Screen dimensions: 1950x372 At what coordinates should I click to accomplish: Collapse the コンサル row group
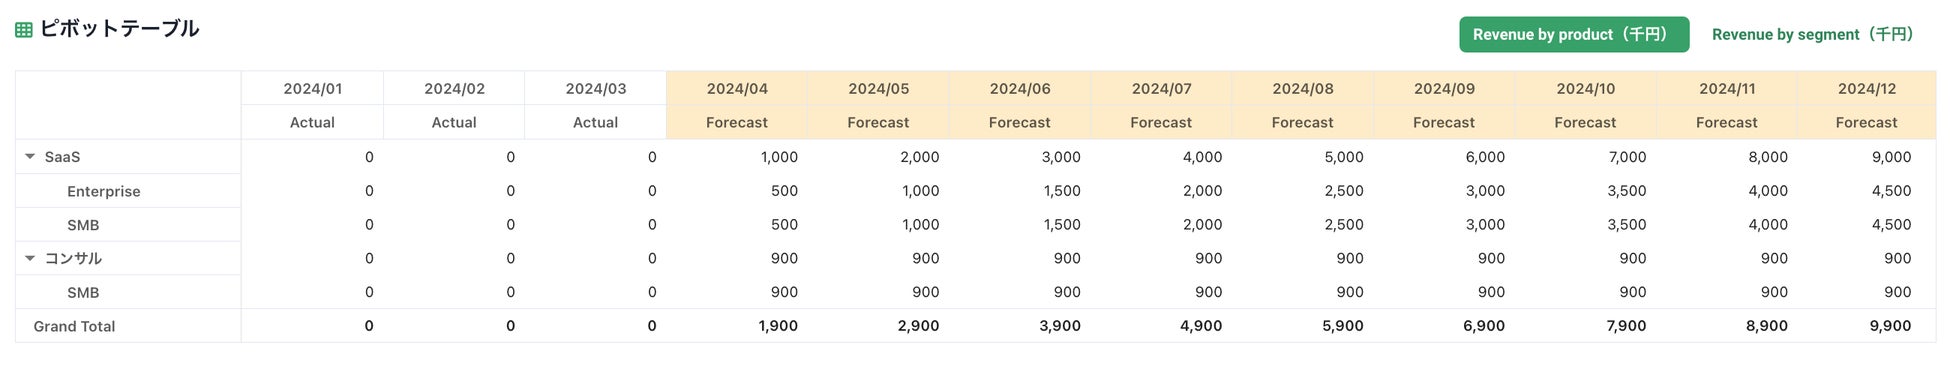click(x=30, y=258)
